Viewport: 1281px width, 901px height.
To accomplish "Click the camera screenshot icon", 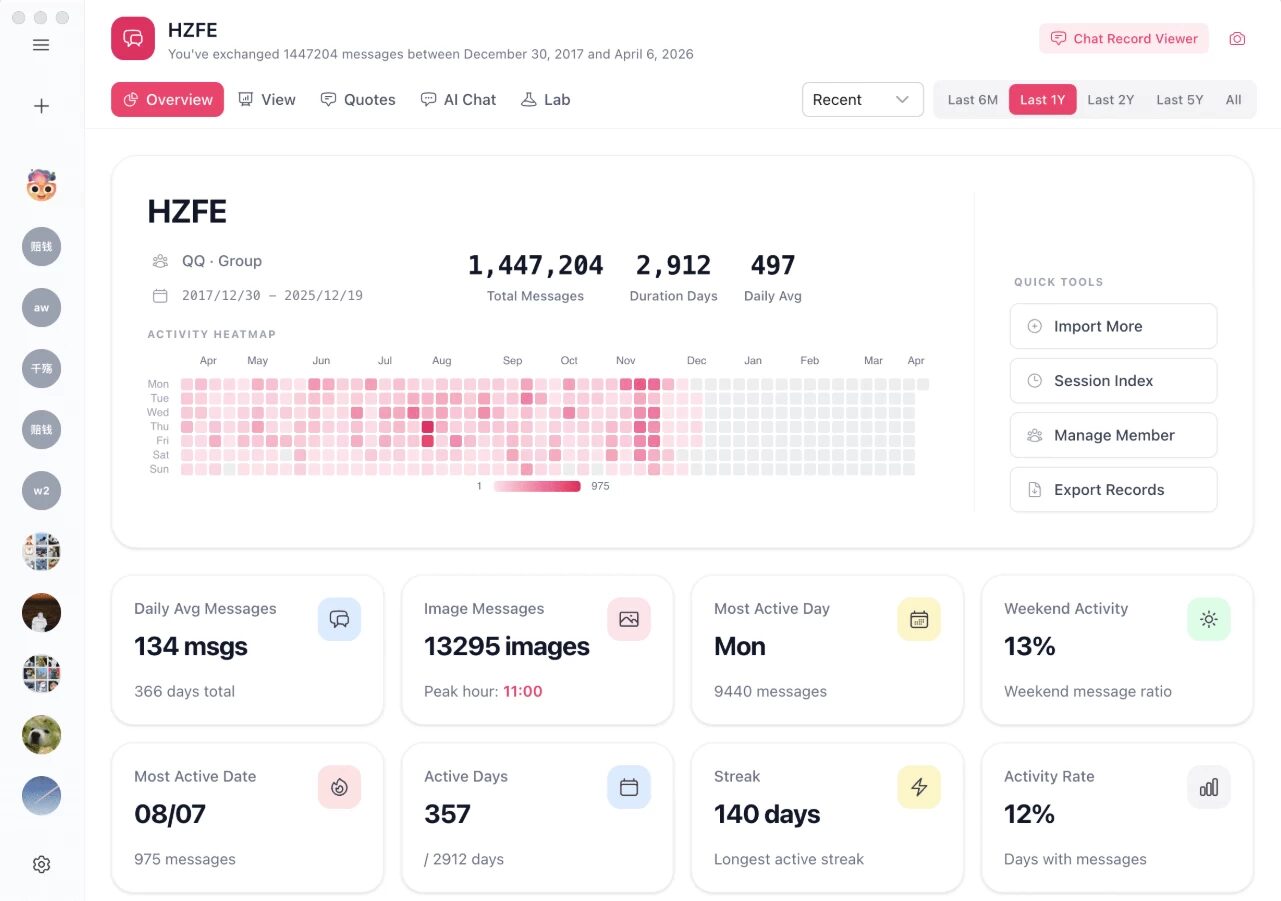I will [1237, 39].
